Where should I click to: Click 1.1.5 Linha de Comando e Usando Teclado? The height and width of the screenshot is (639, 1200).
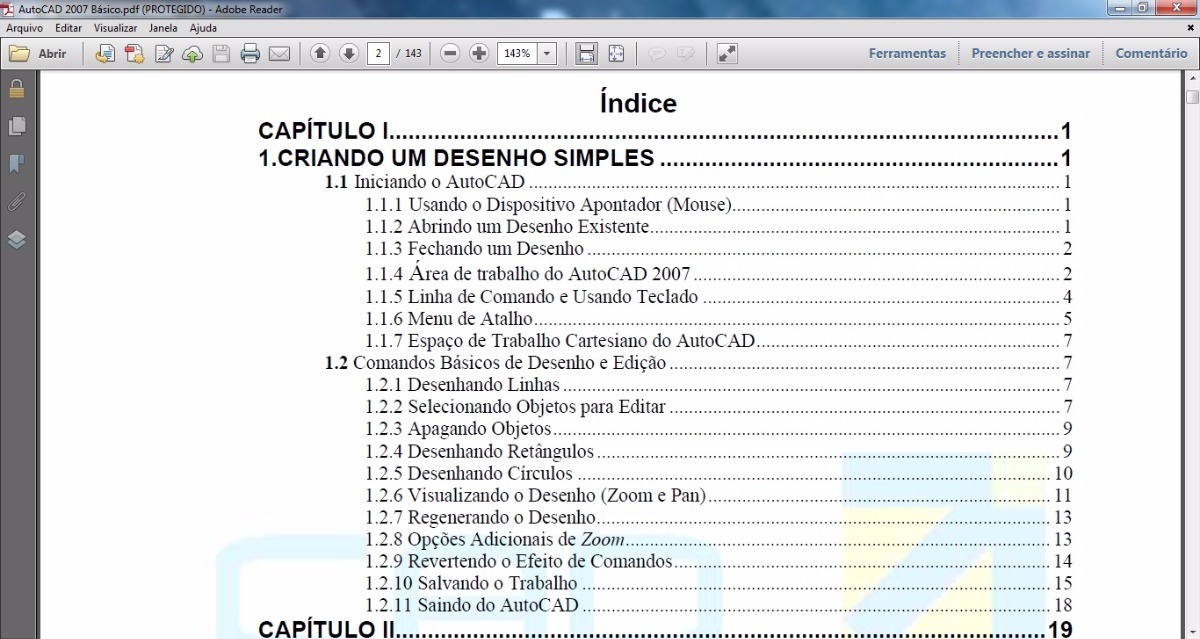719,297
